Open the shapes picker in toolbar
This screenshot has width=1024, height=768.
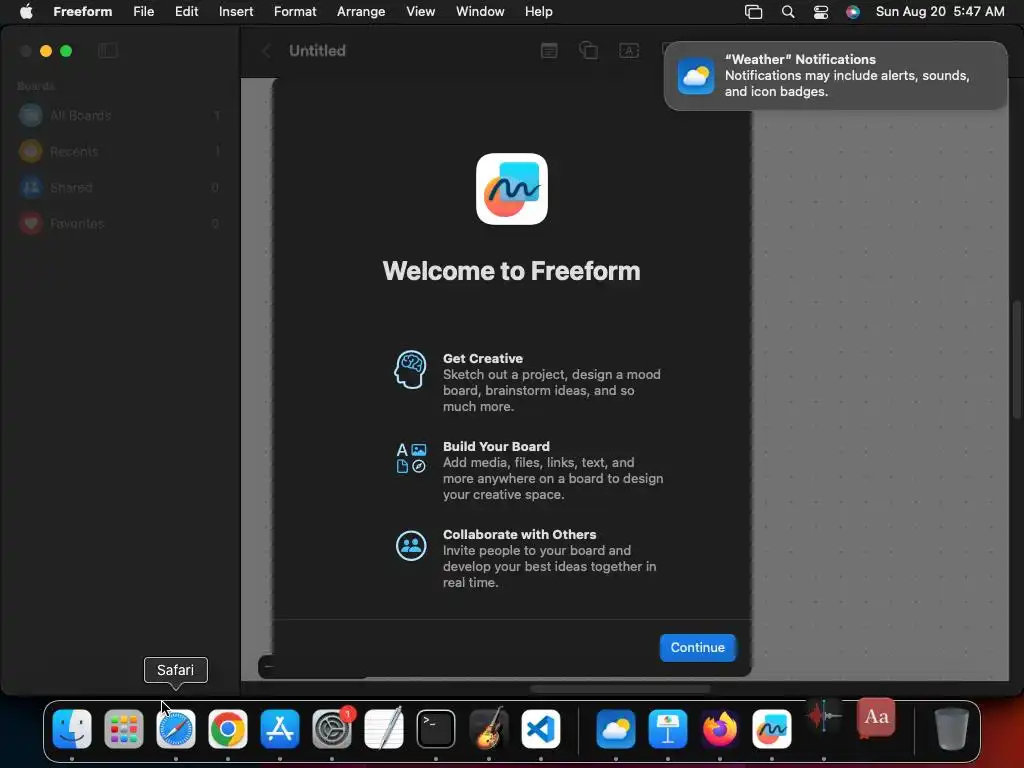coord(588,50)
